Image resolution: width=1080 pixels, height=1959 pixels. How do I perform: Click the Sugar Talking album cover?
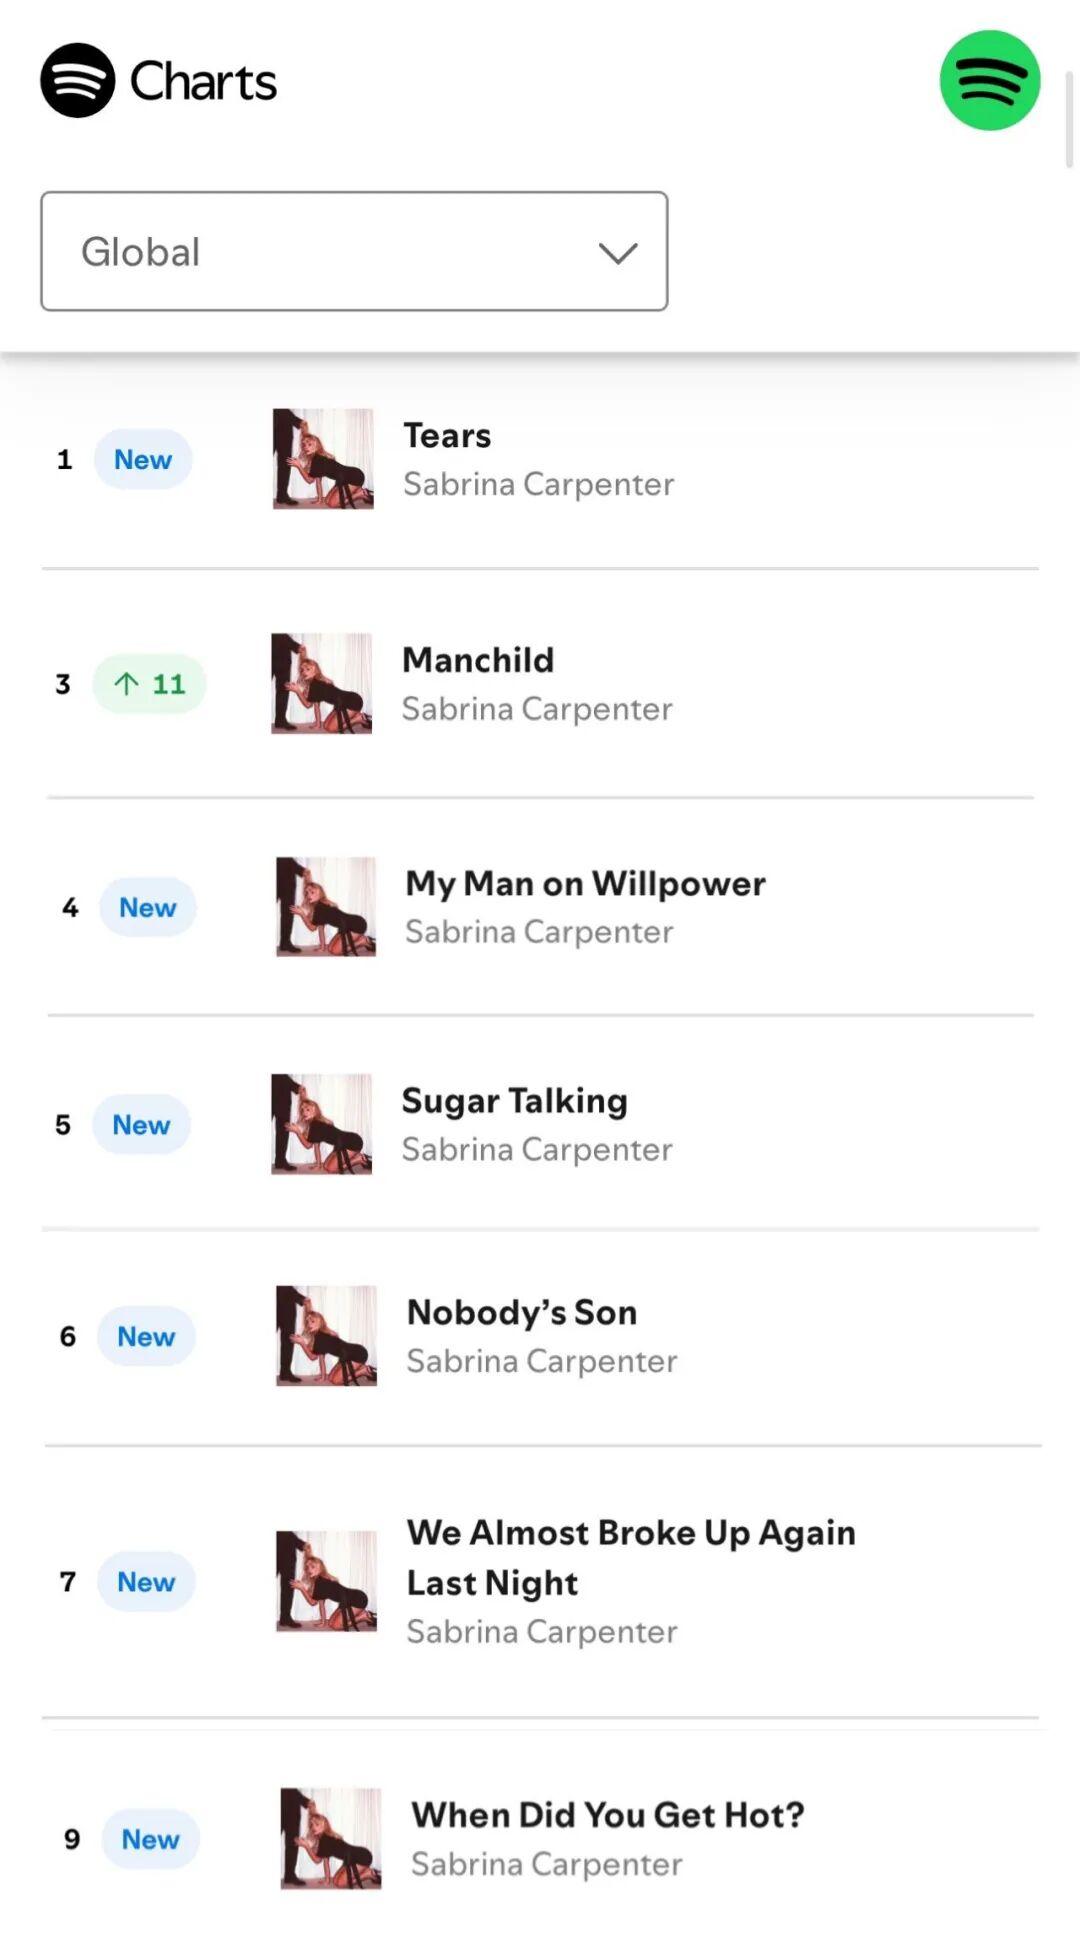(x=322, y=1124)
